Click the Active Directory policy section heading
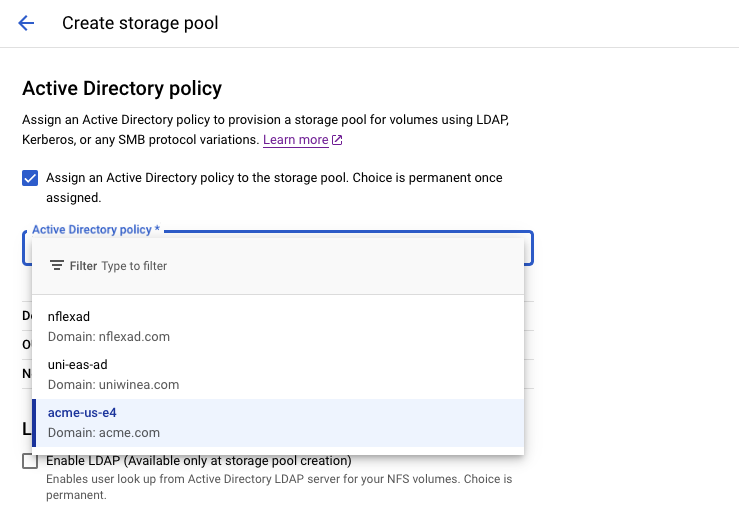 (x=122, y=89)
